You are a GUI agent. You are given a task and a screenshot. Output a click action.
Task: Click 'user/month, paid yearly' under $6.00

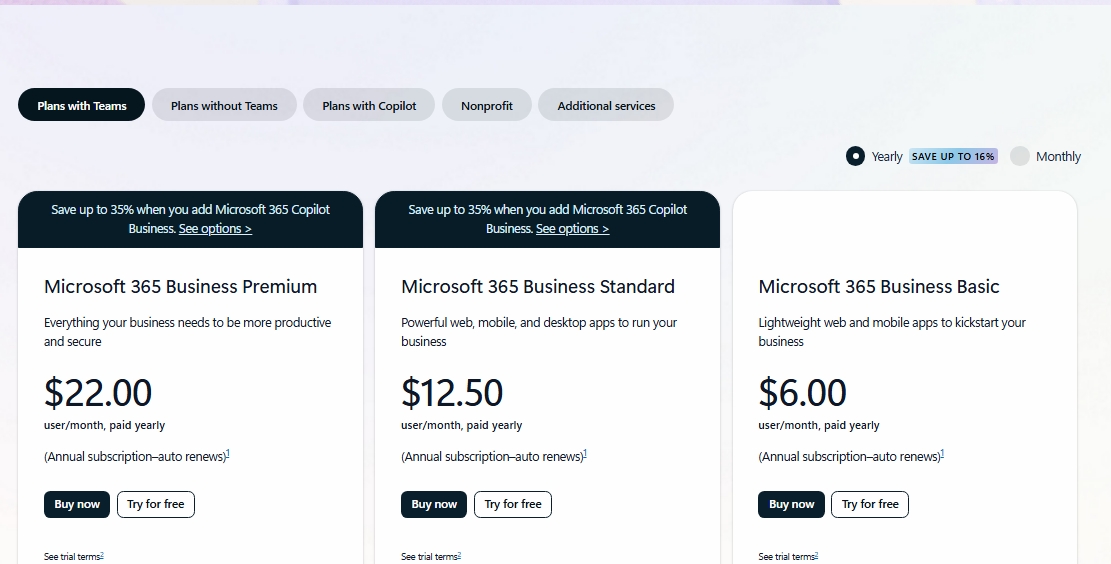[x=818, y=425]
